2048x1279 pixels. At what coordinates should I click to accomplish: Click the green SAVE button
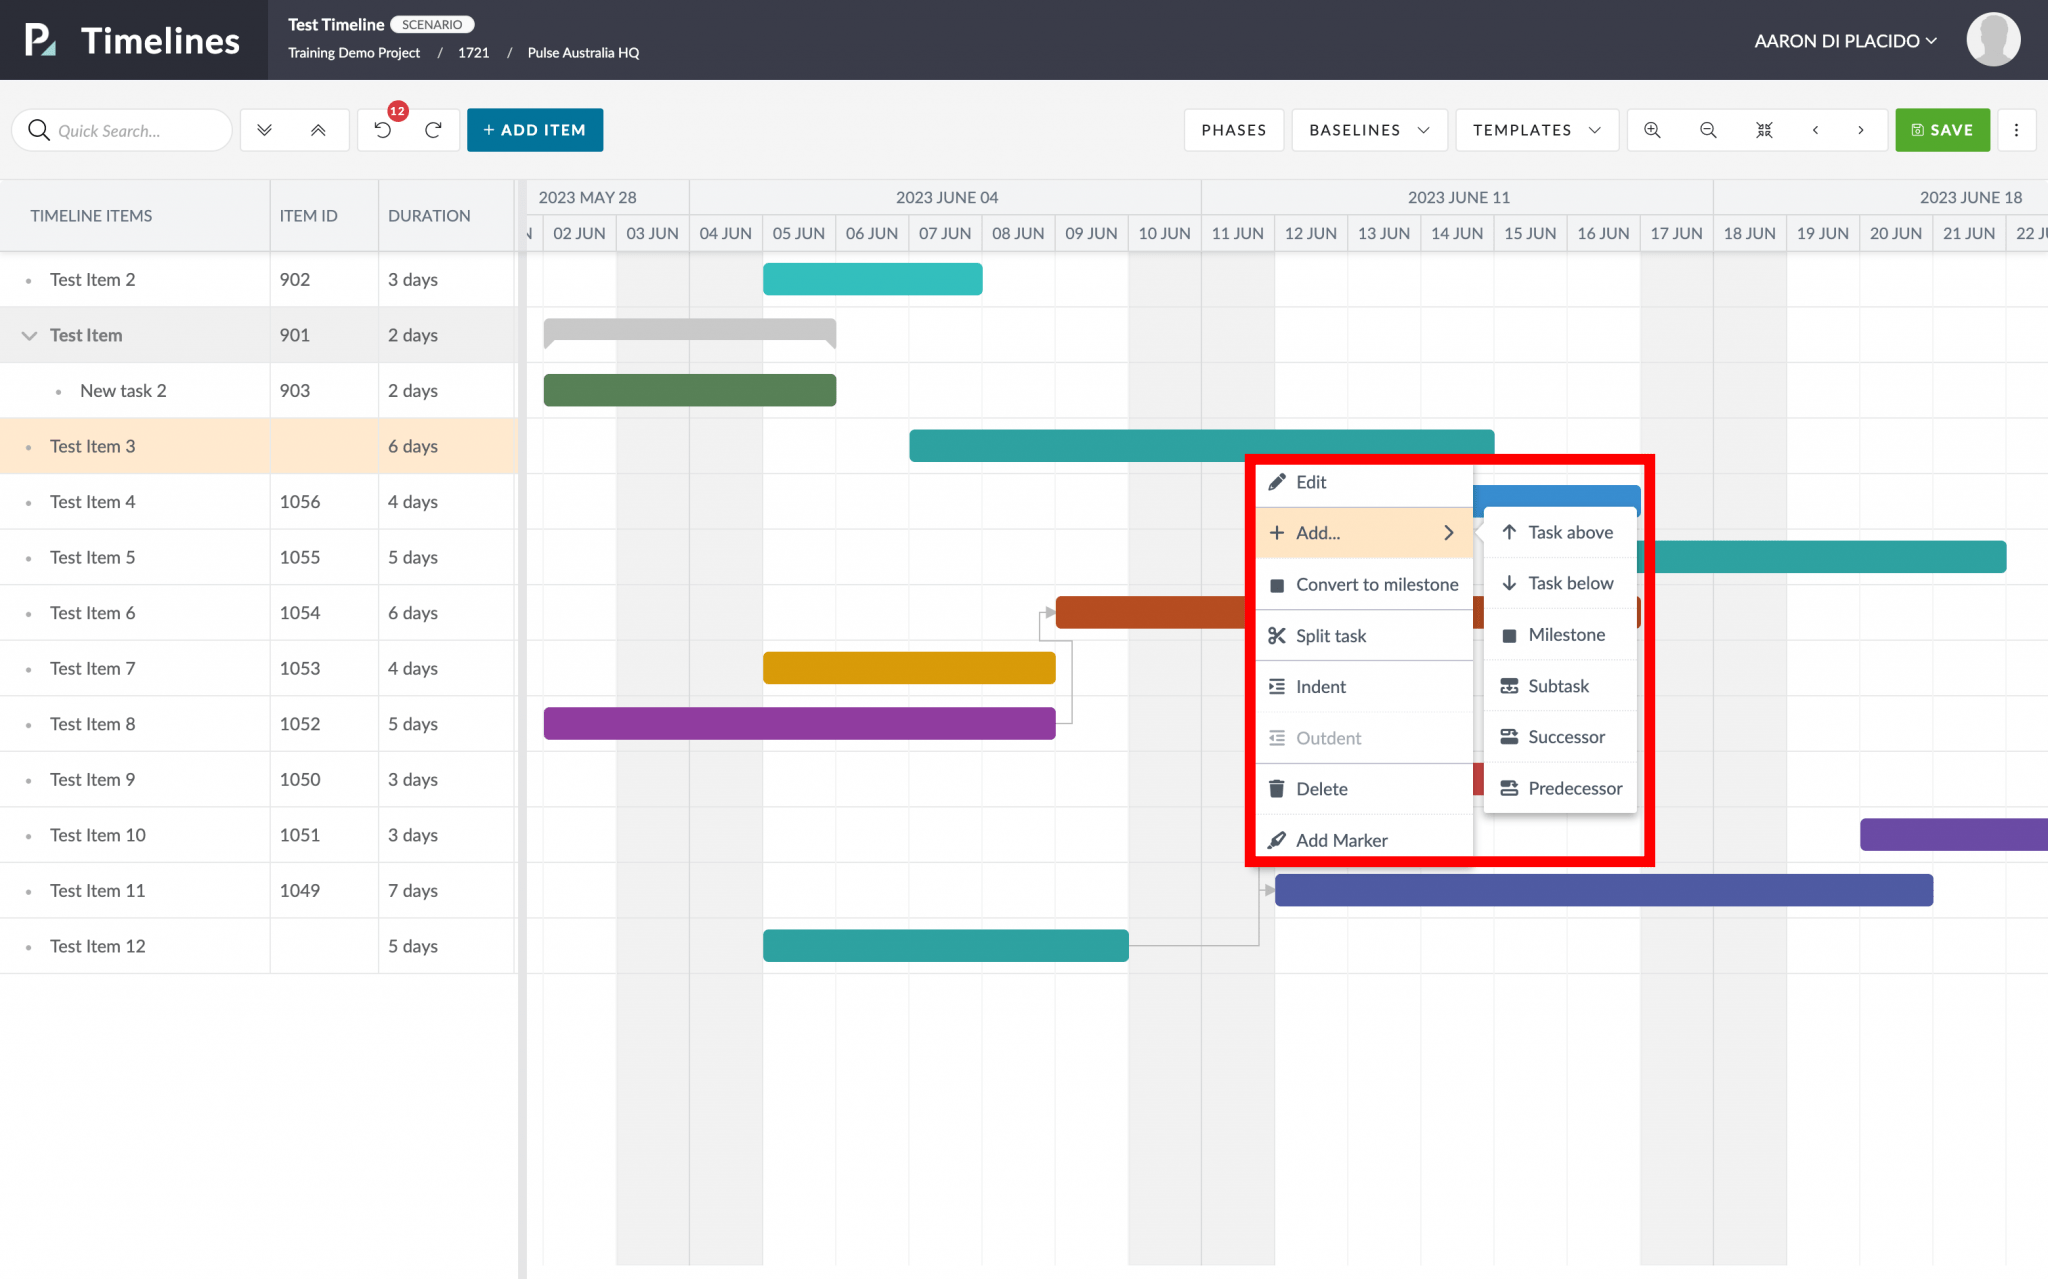click(1941, 129)
